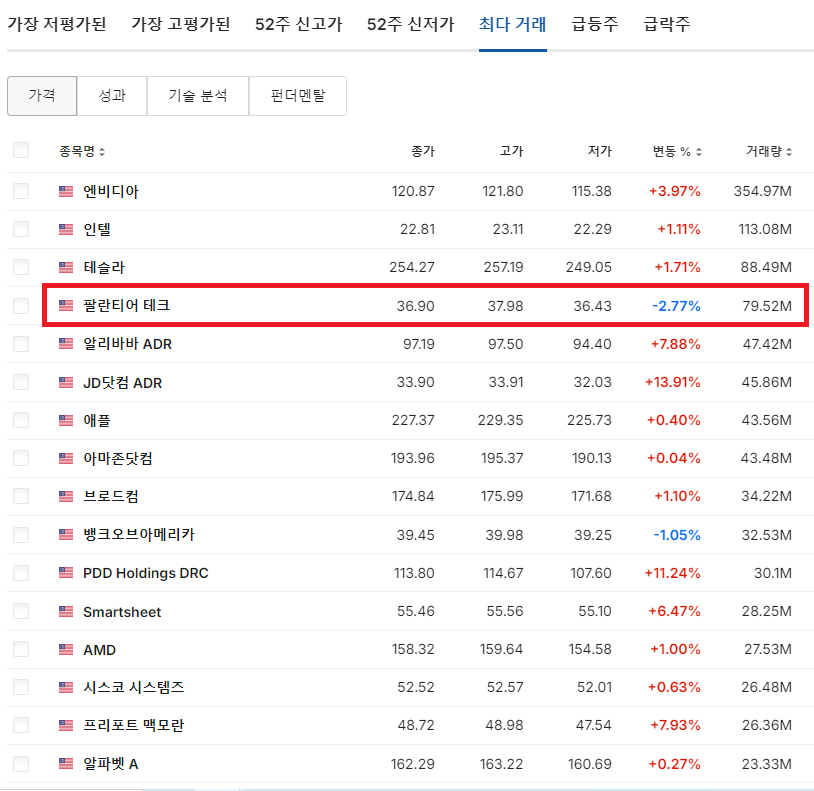
Task: Click the US flag icon next to 엔비디아
Action: [66, 192]
